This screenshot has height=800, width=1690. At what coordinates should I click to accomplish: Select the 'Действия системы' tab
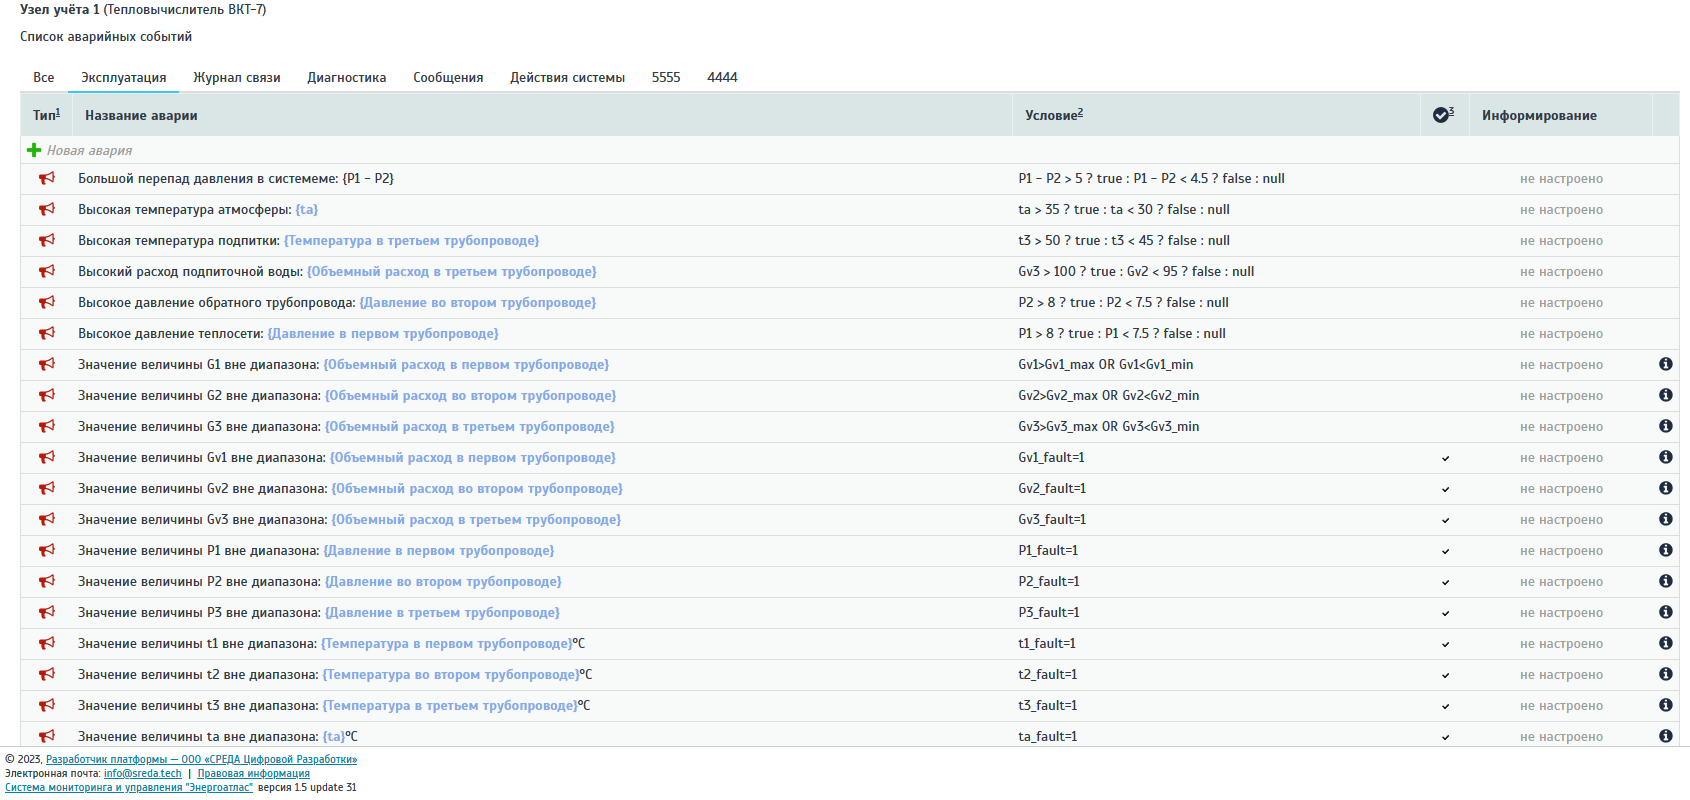pyautogui.click(x=567, y=78)
